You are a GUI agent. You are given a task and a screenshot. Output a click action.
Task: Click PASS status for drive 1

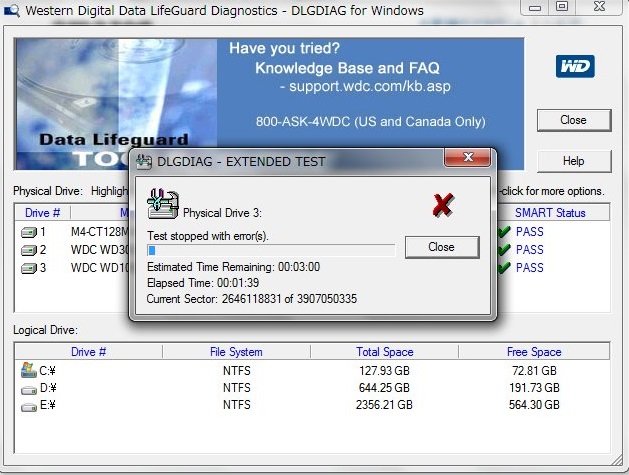pos(530,232)
